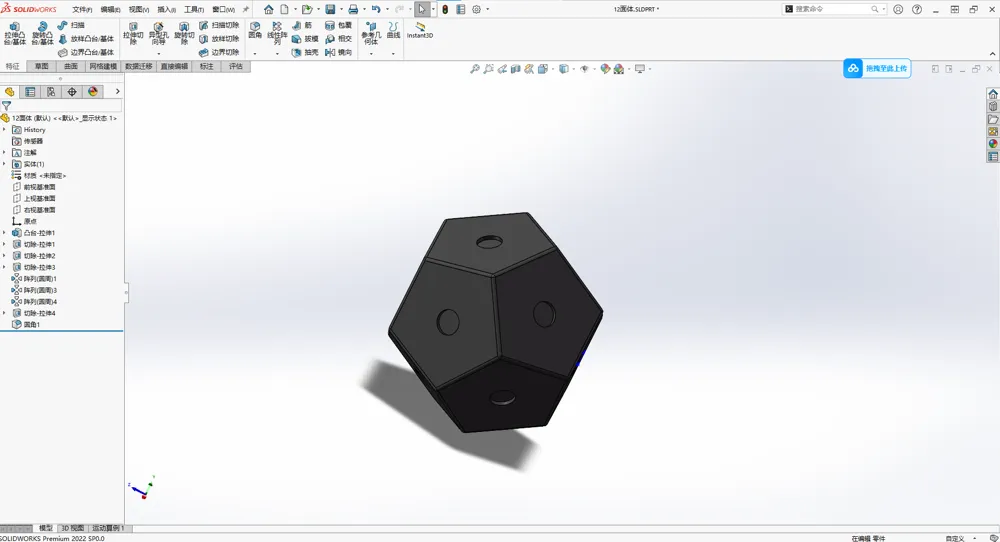Toggle Instant3D on or off

pyautogui.click(x=420, y=30)
